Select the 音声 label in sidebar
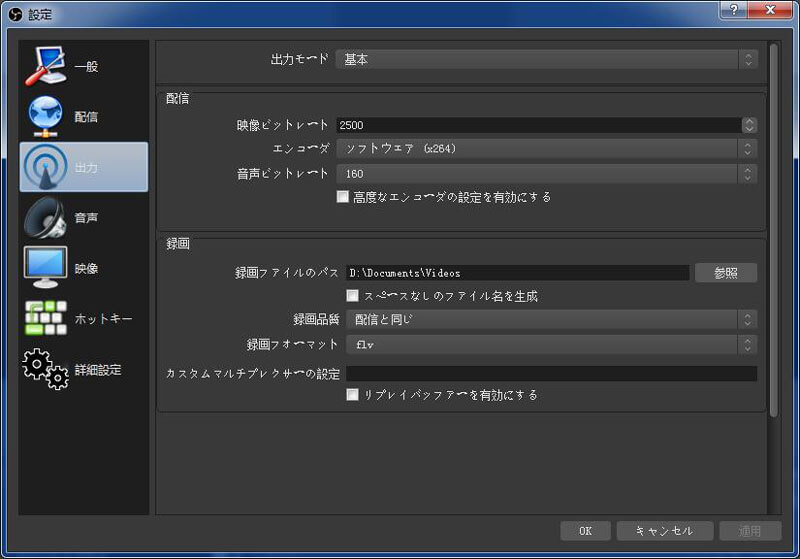This screenshot has width=800, height=559. pyautogui.click(x=86, y=218)
